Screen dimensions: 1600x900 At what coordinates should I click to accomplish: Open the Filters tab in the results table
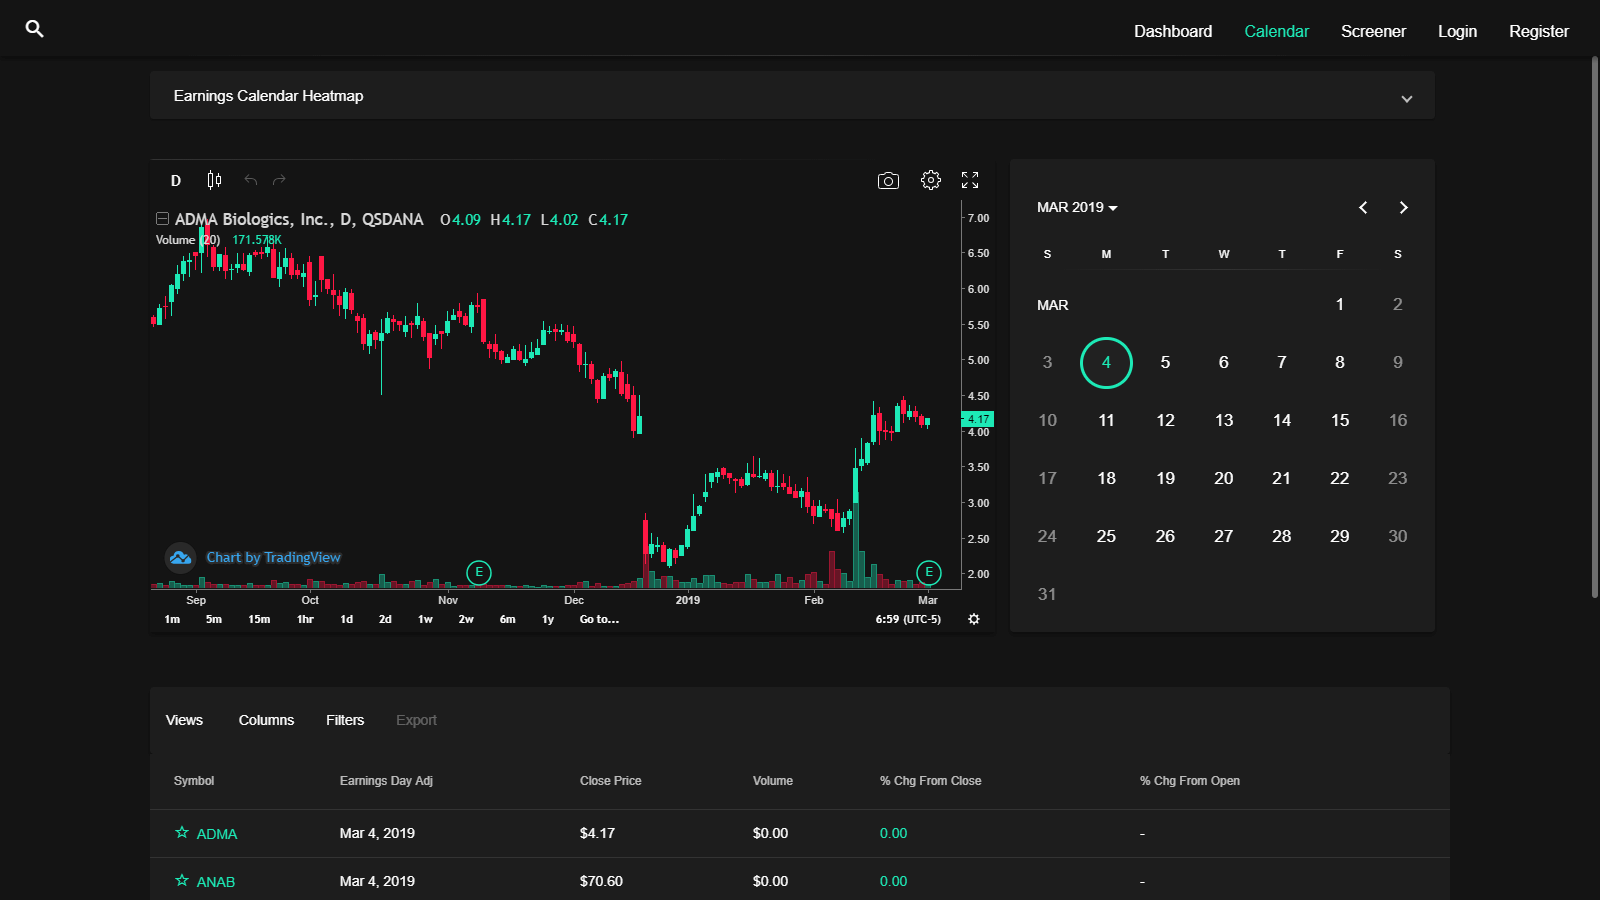[x=344, y=719]
